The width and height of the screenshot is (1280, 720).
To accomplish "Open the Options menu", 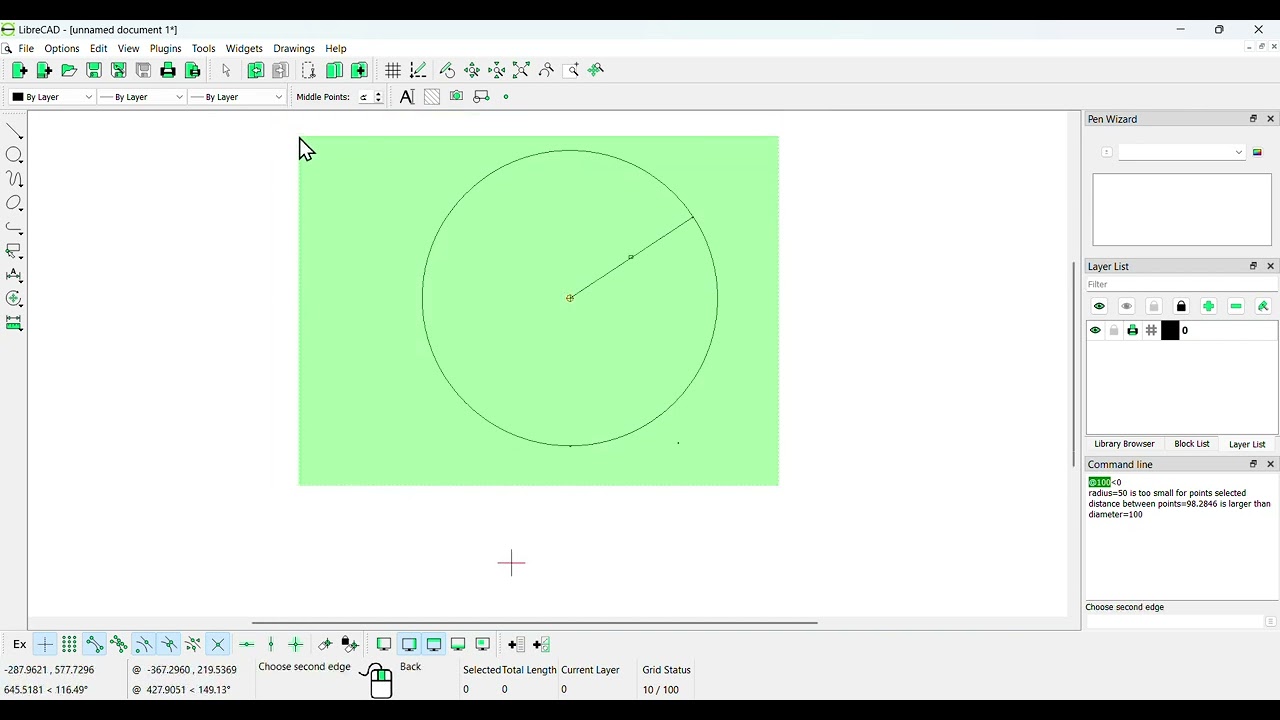I will point(61,48).
